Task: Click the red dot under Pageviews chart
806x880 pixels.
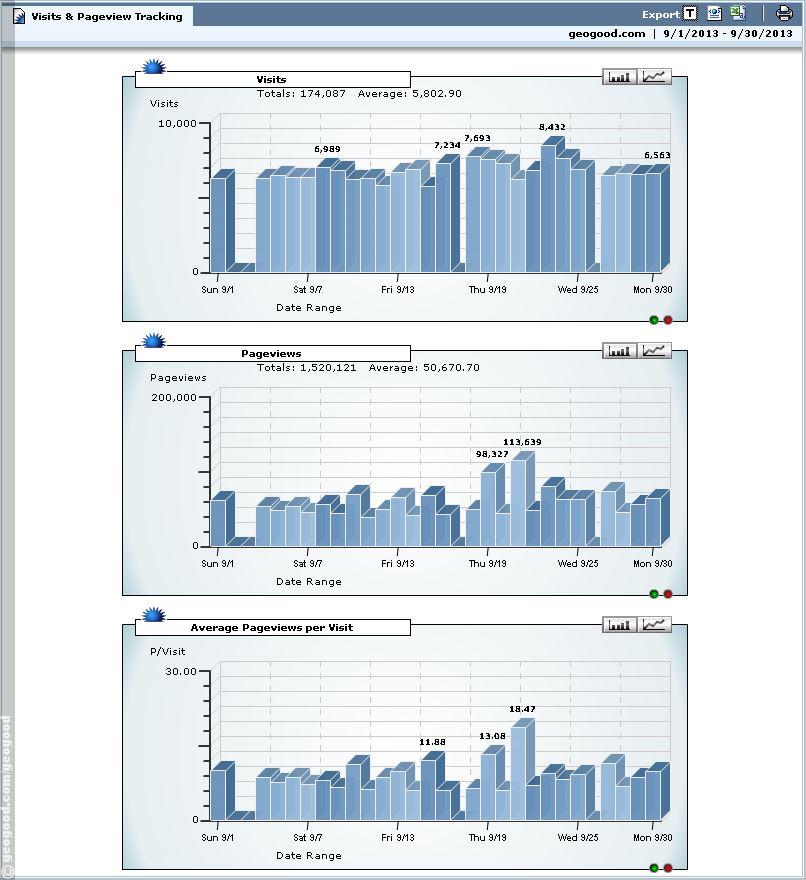Action: point(668,594)
